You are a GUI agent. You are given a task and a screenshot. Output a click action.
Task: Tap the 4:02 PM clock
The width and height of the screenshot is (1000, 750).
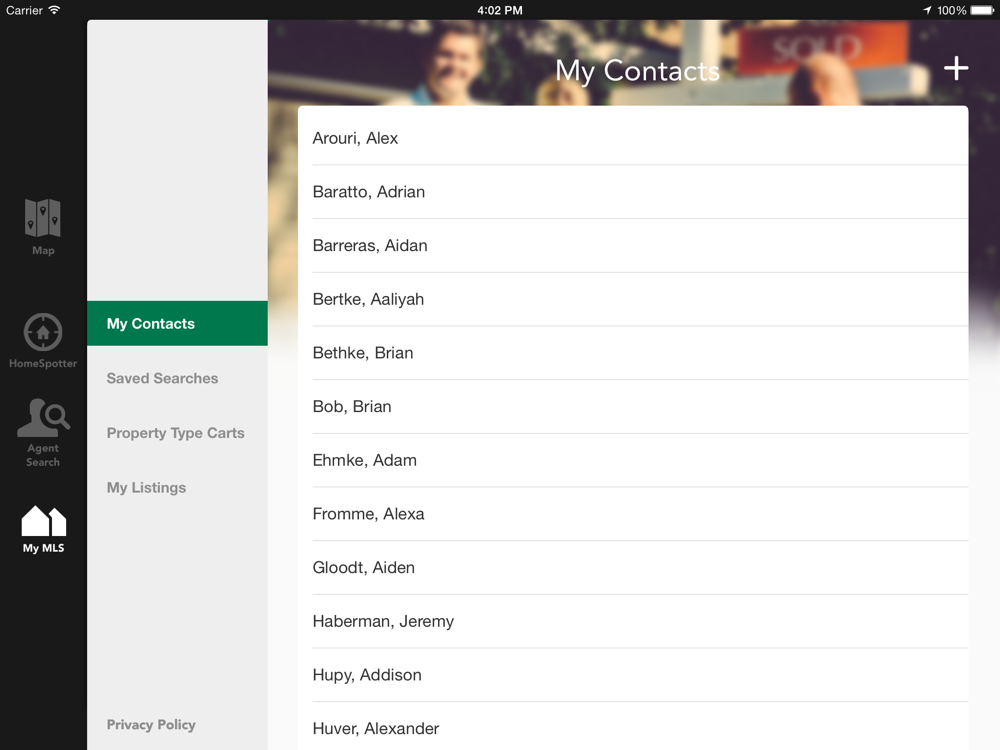[x=500, y=10]
